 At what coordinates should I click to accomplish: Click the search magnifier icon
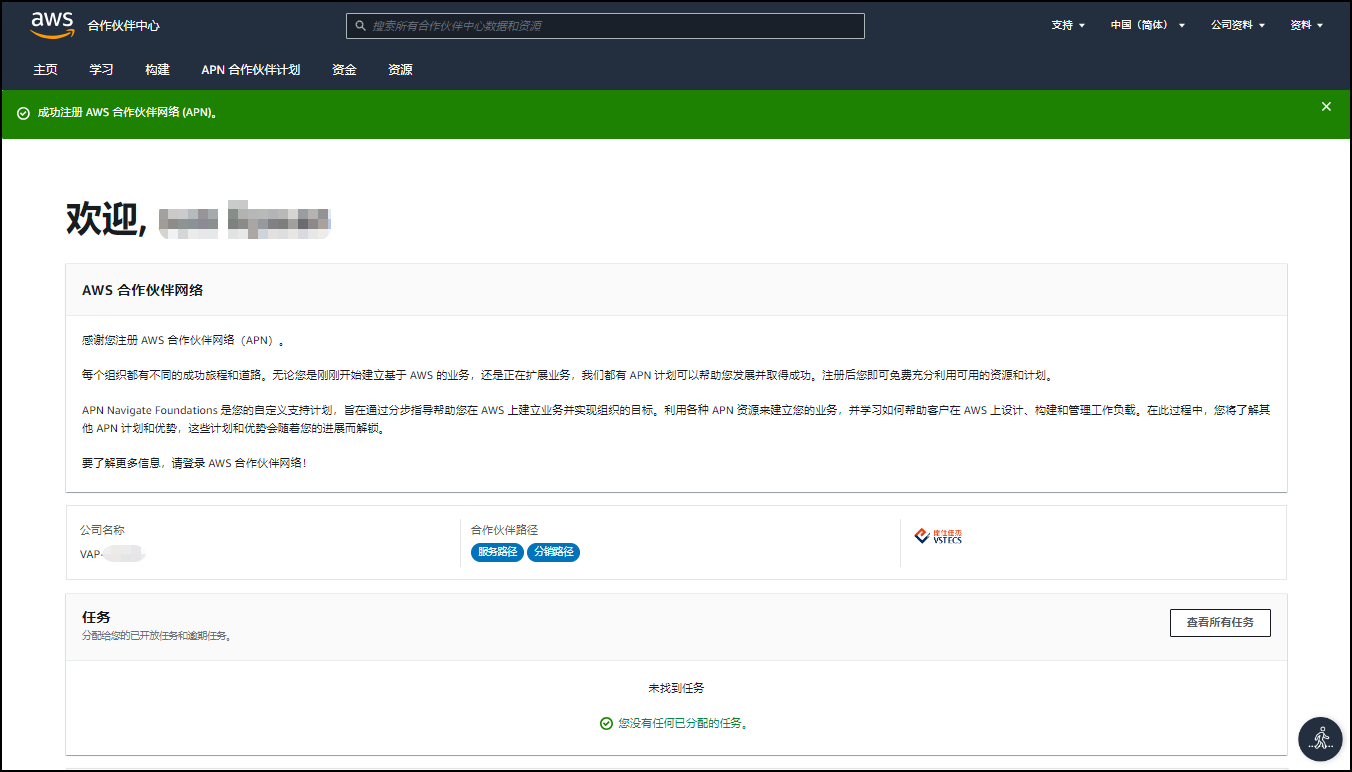361,26
